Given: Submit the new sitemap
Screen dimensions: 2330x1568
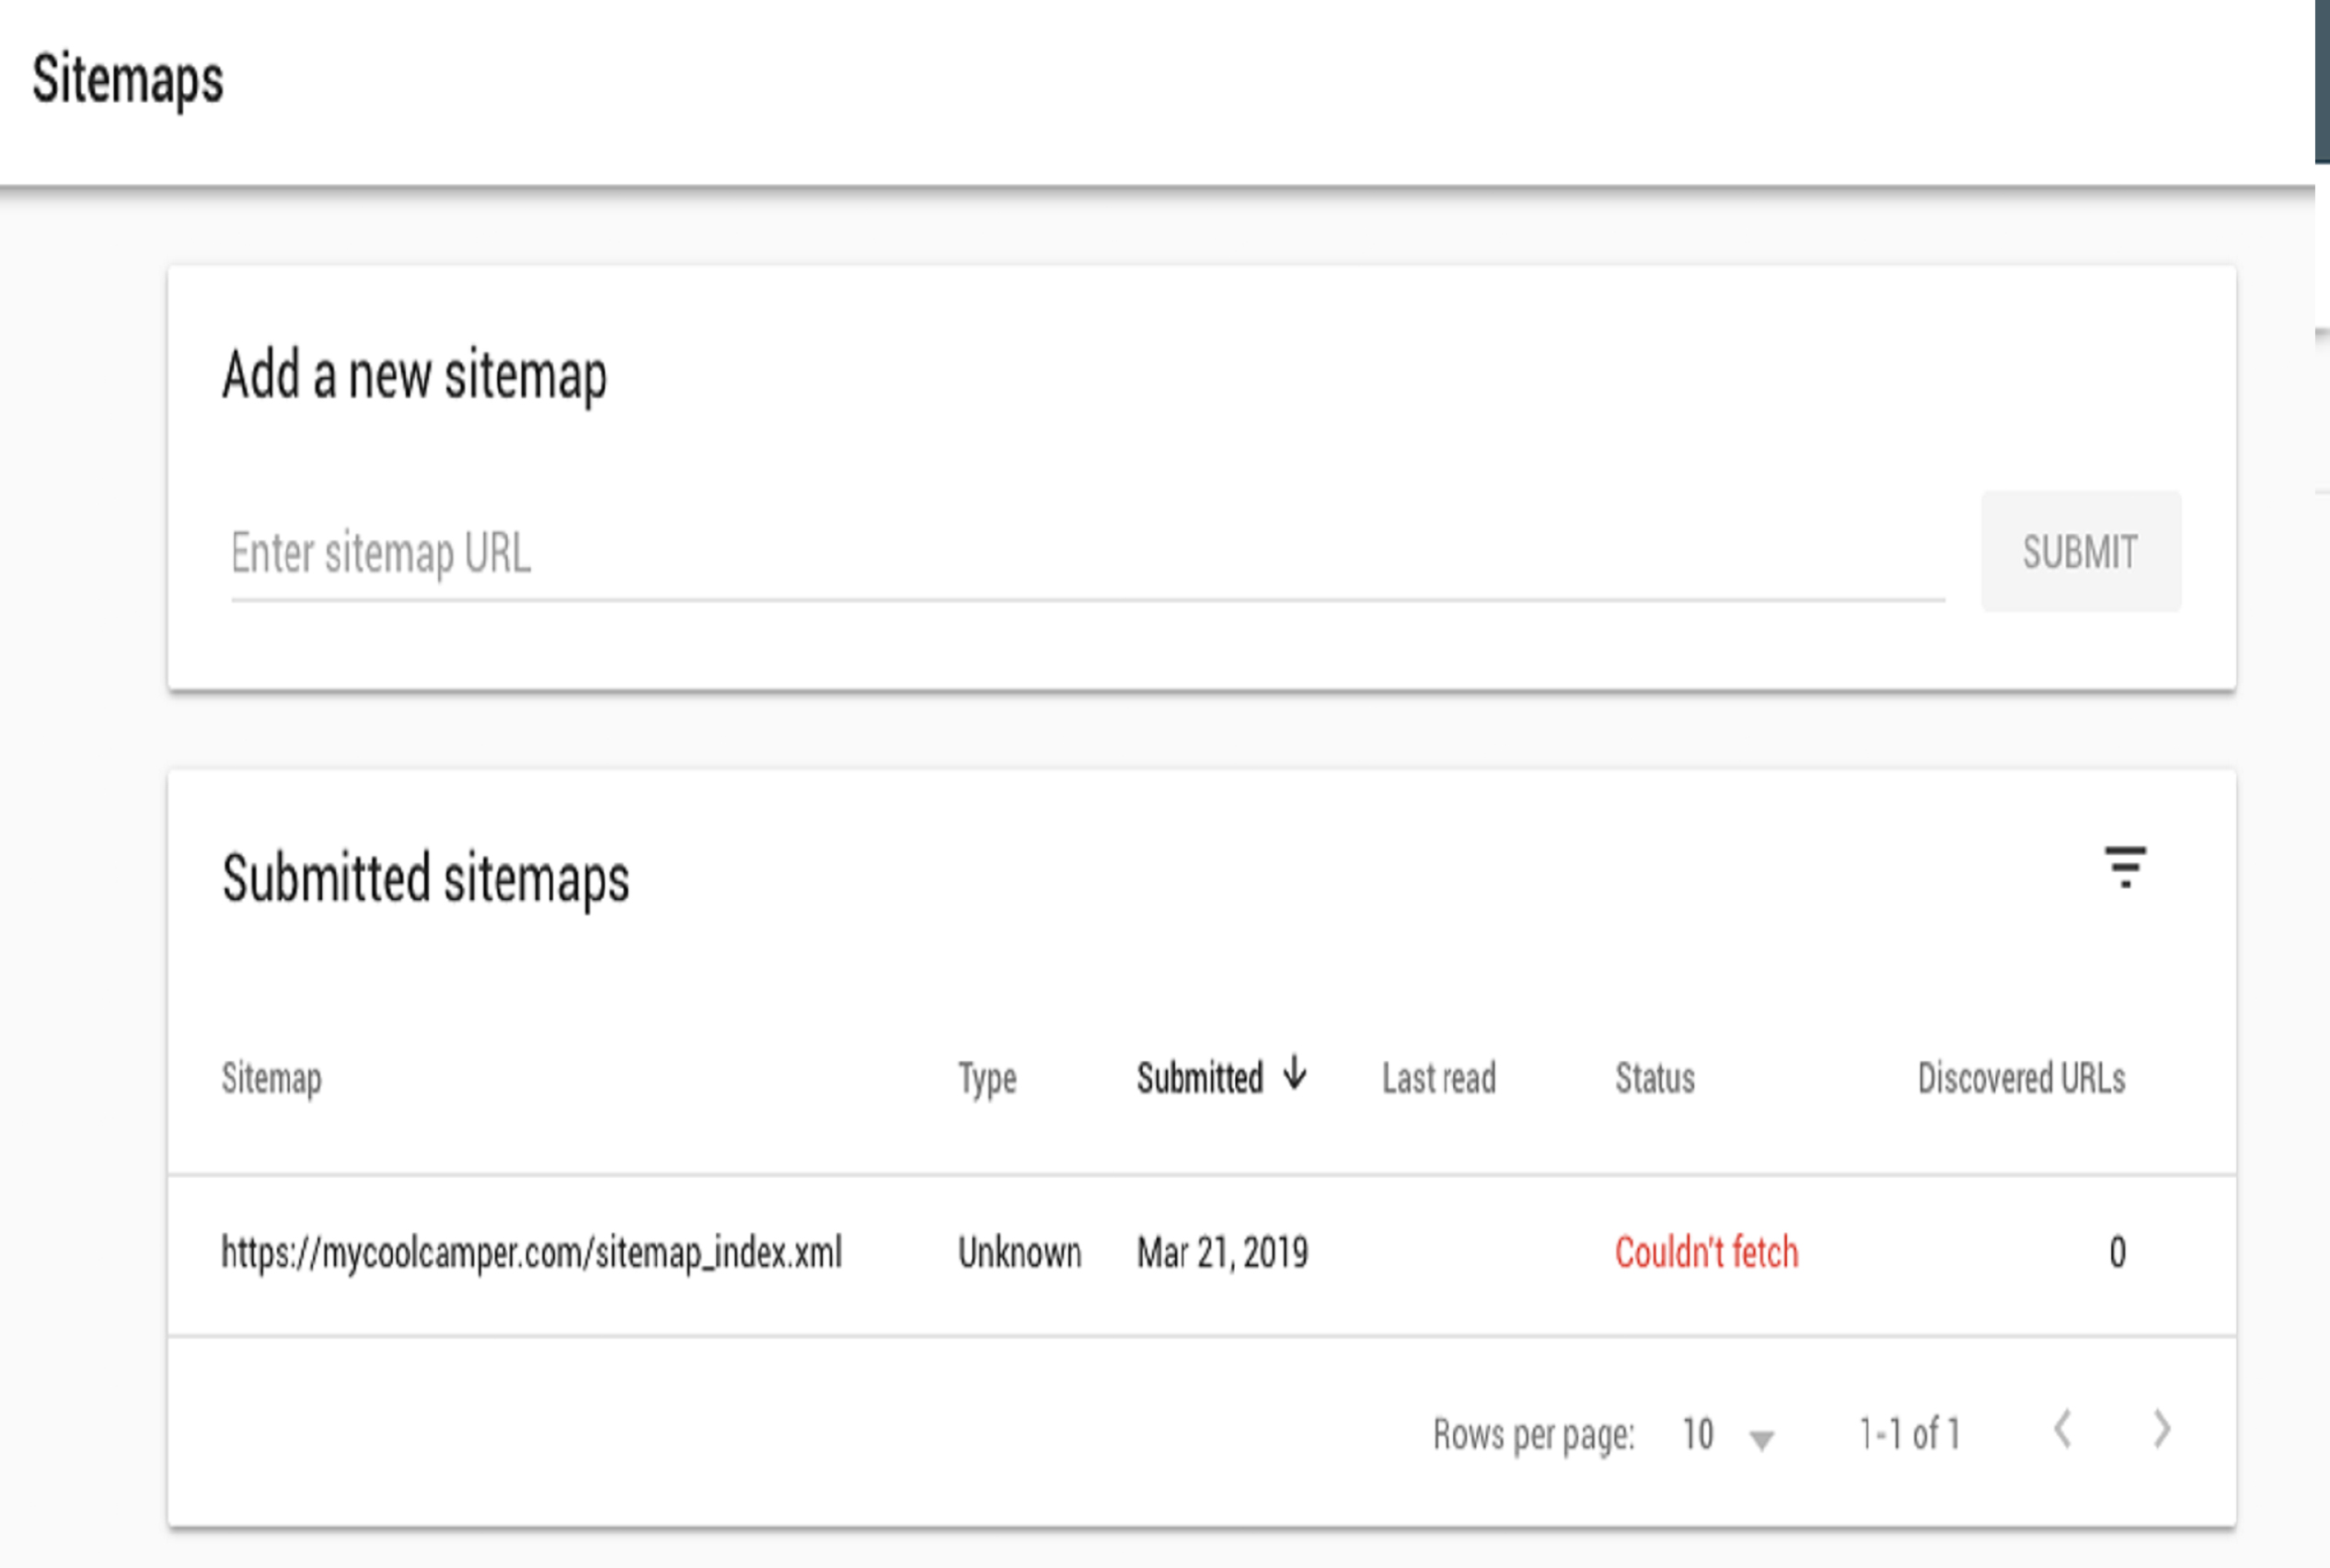Looking at the screenshot, I should pyautogui.click(x=2081, y=551).
